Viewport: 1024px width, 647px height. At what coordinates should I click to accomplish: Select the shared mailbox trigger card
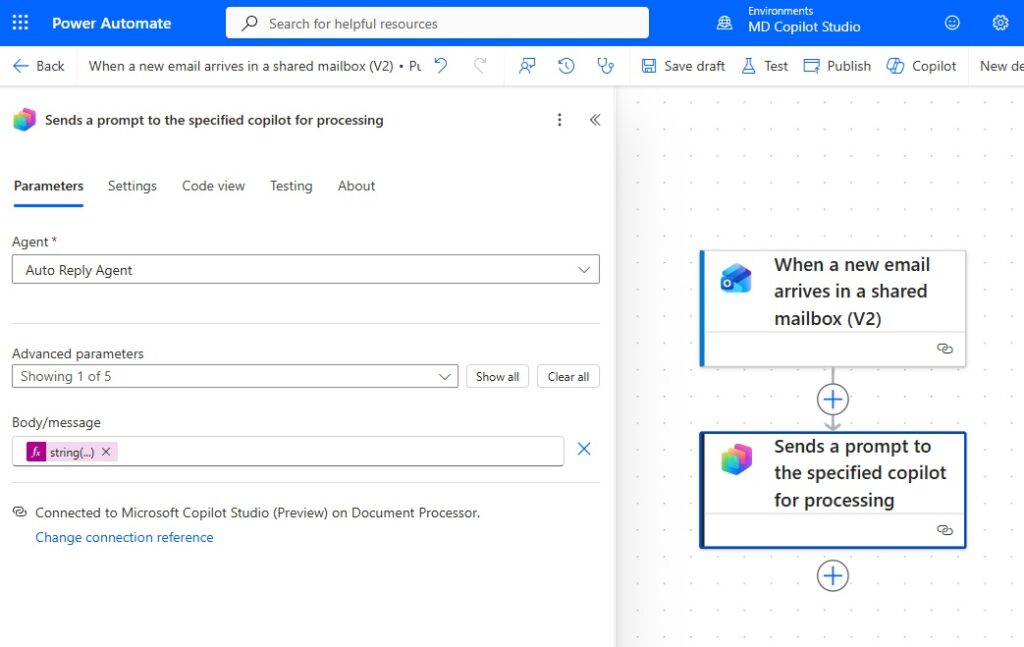point(833,292)
